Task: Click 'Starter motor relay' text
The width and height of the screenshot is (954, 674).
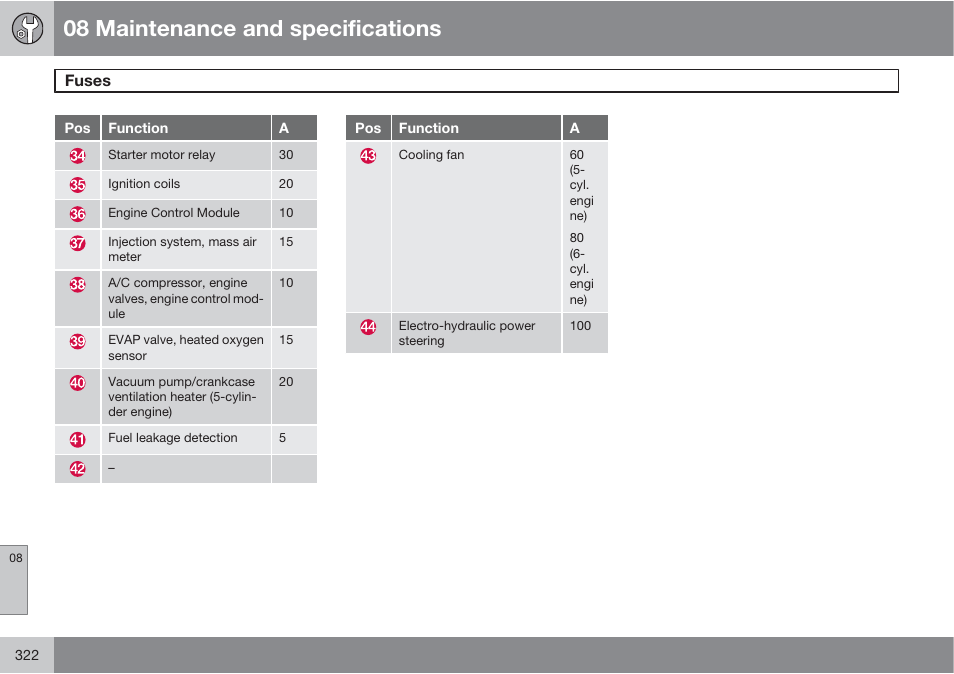Action: 162,155
